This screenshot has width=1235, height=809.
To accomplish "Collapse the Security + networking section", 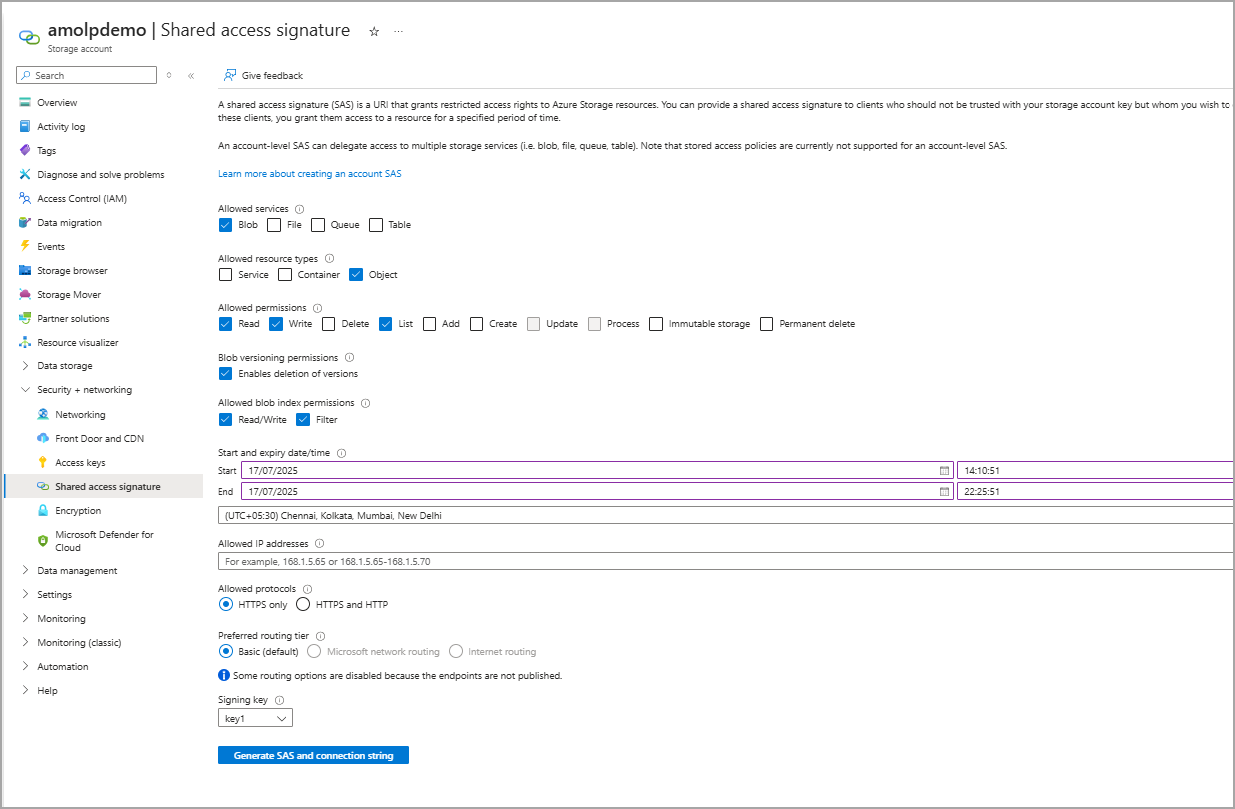I will pos(25,390).
